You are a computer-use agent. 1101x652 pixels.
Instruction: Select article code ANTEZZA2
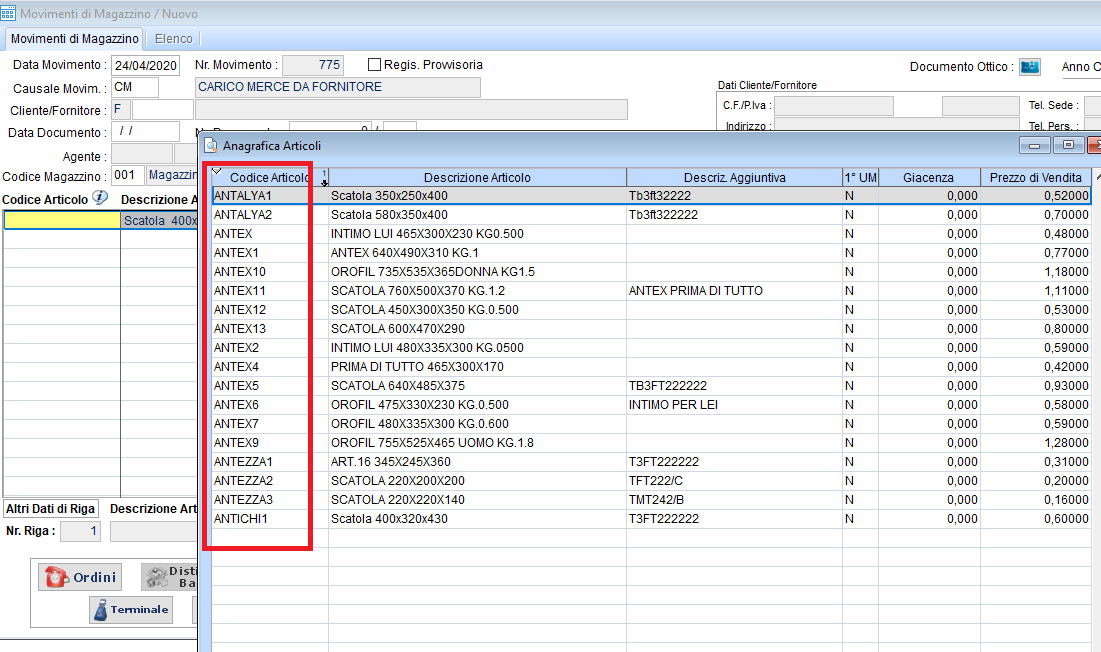click(x=243, y=480)
